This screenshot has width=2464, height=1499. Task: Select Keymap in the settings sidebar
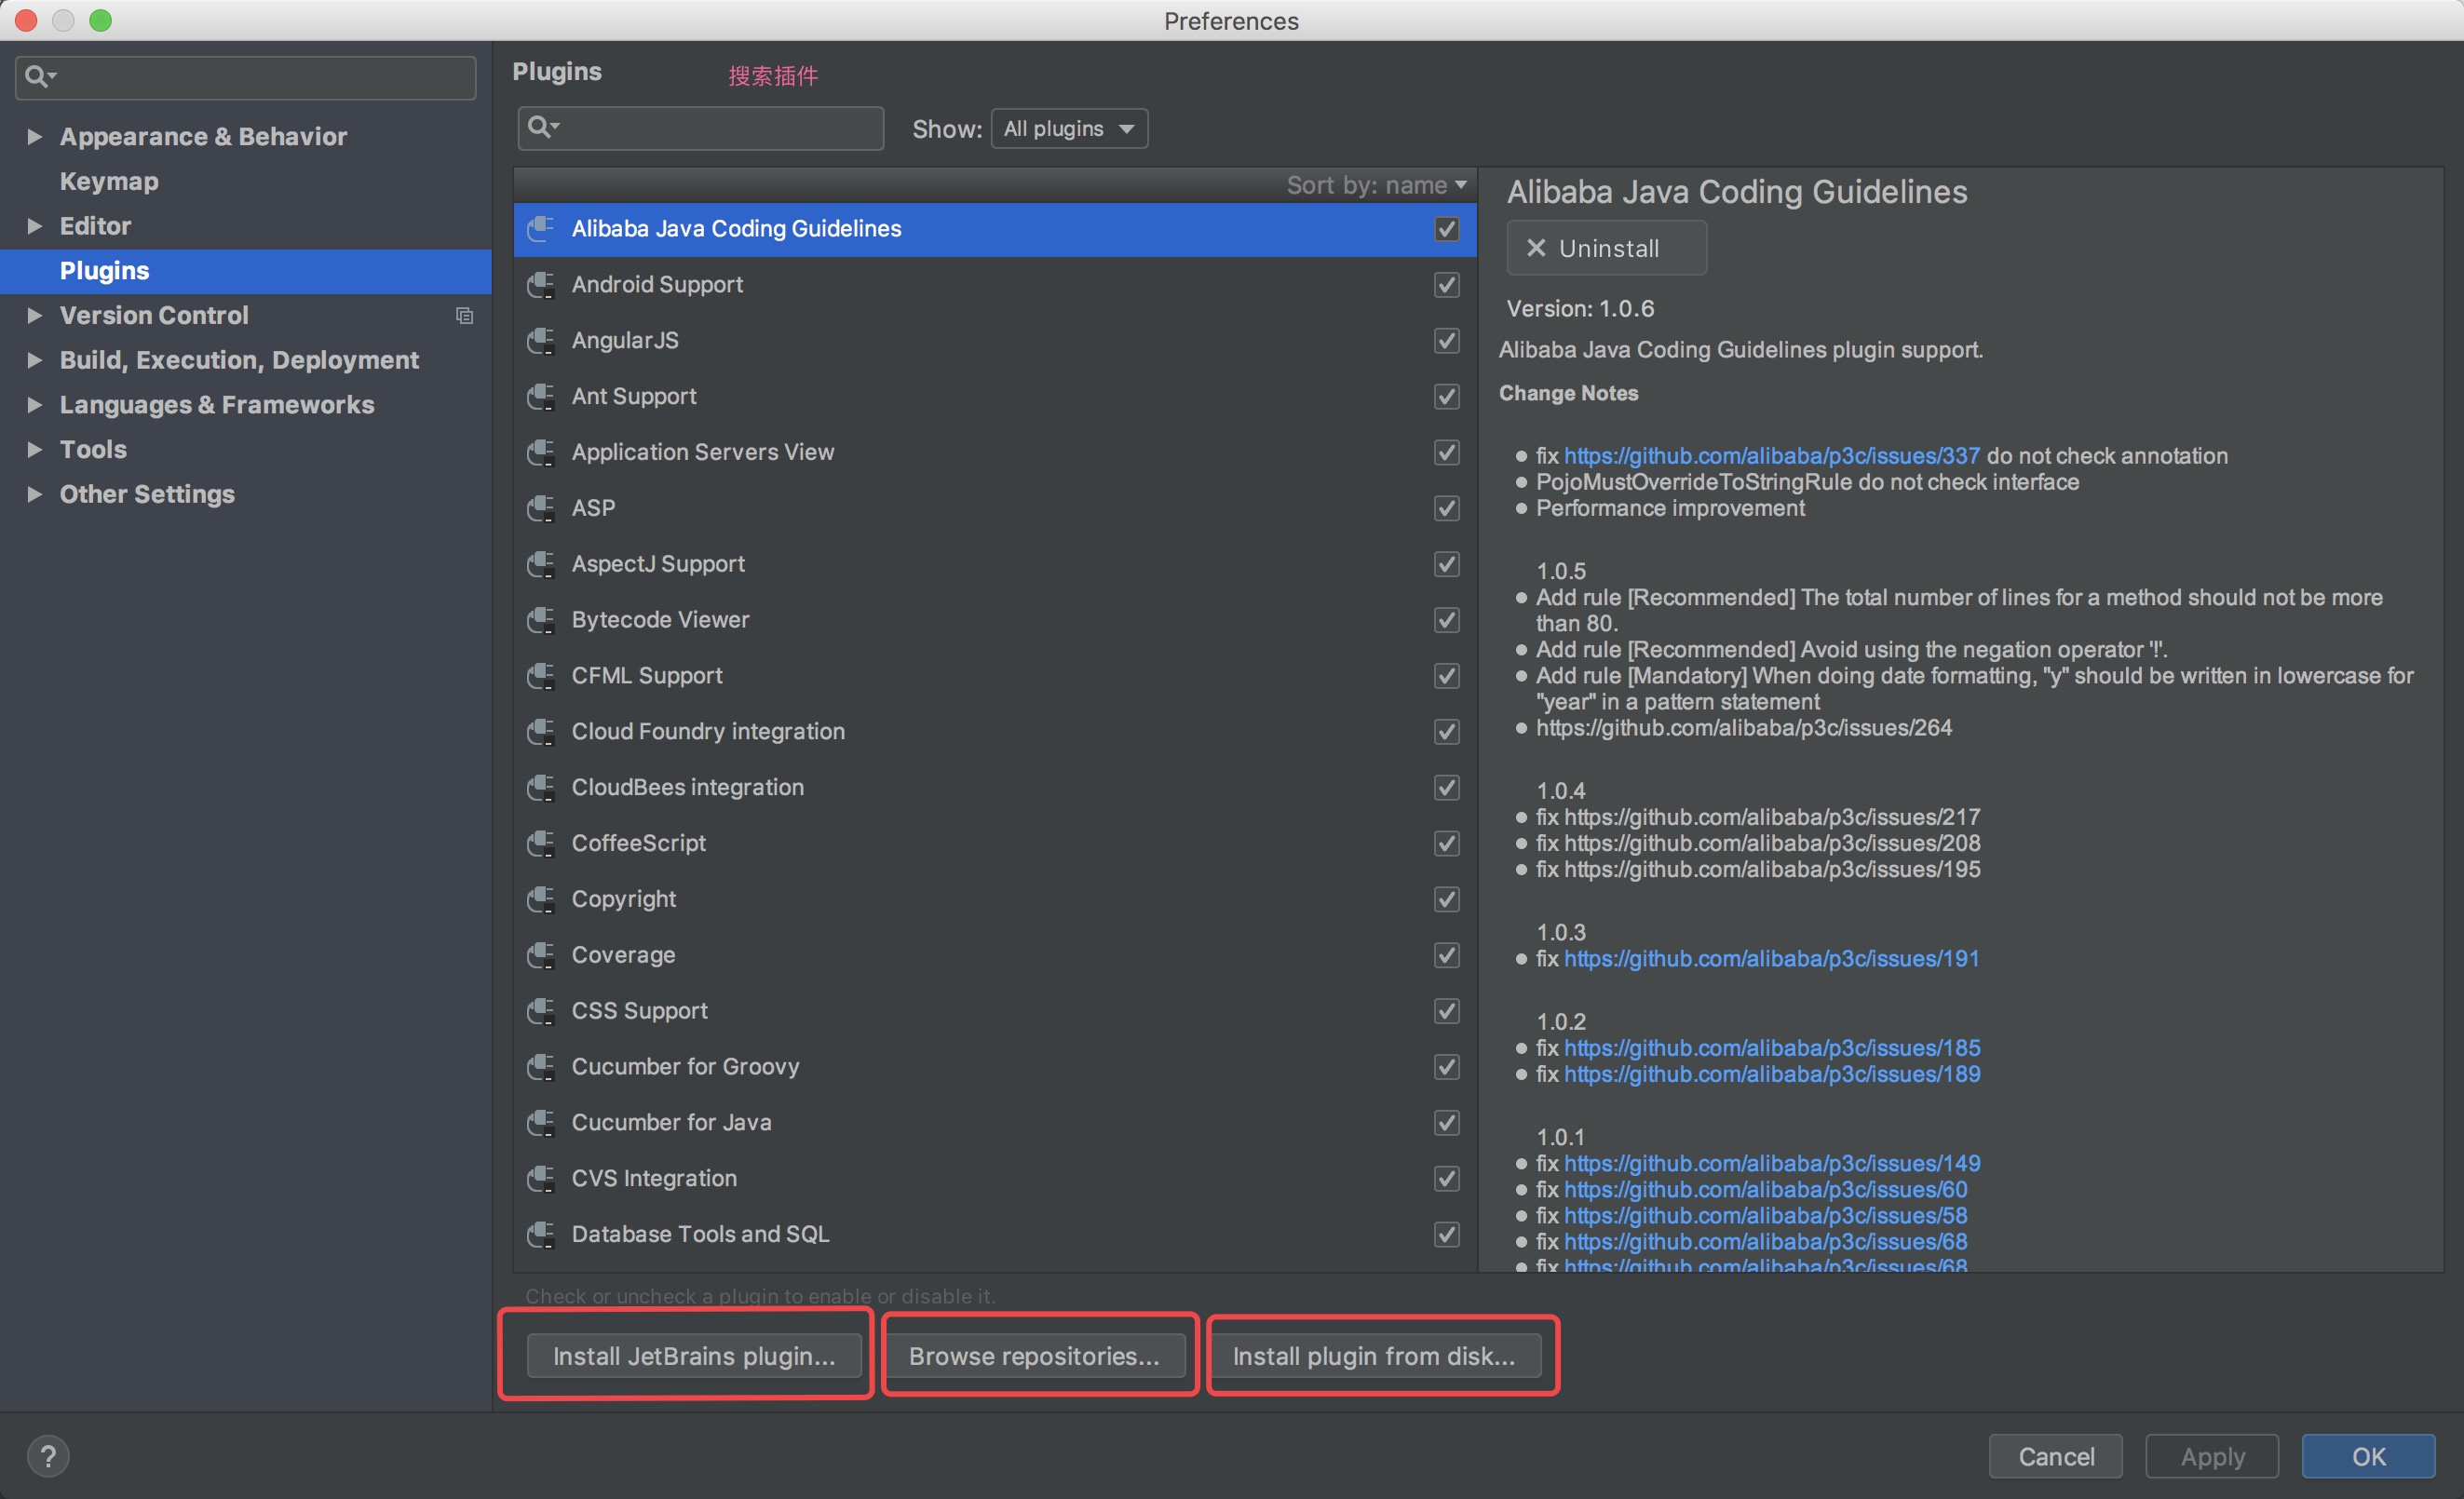(109, 181)
